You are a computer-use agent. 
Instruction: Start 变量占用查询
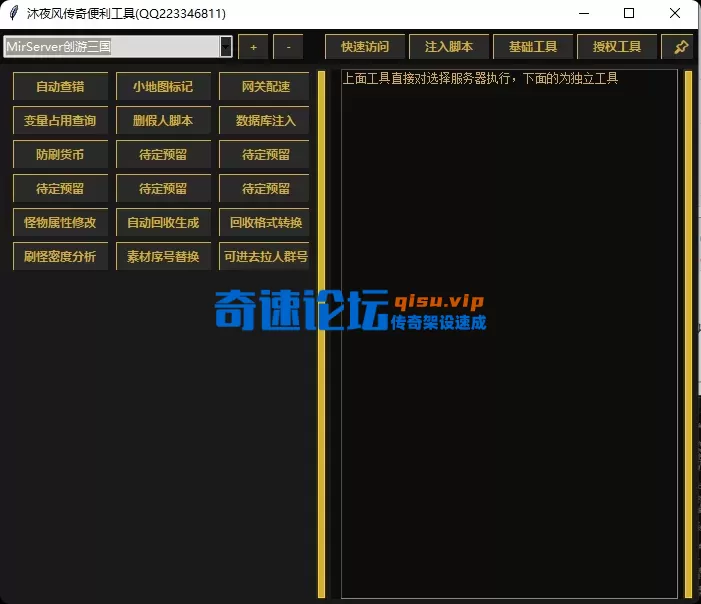tap(60, 120)
